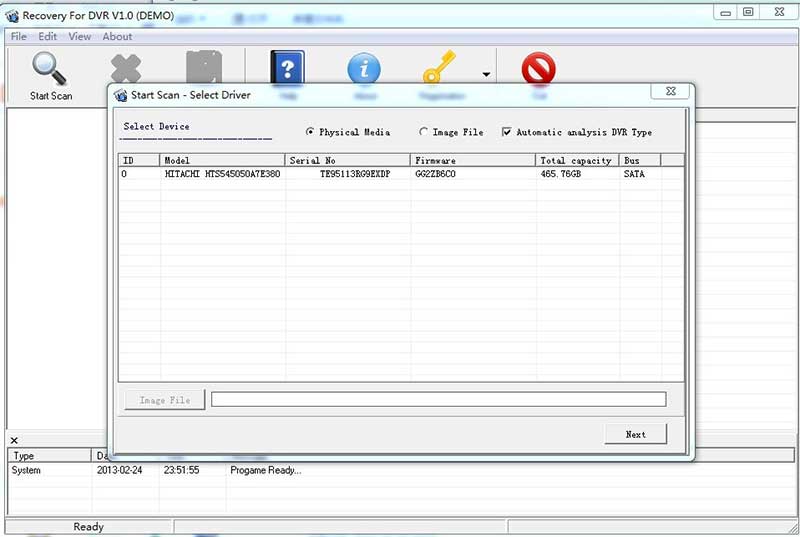800x537 pixels.
Task: Click the Type column header in log panel
Action: (x=49, y=455)
